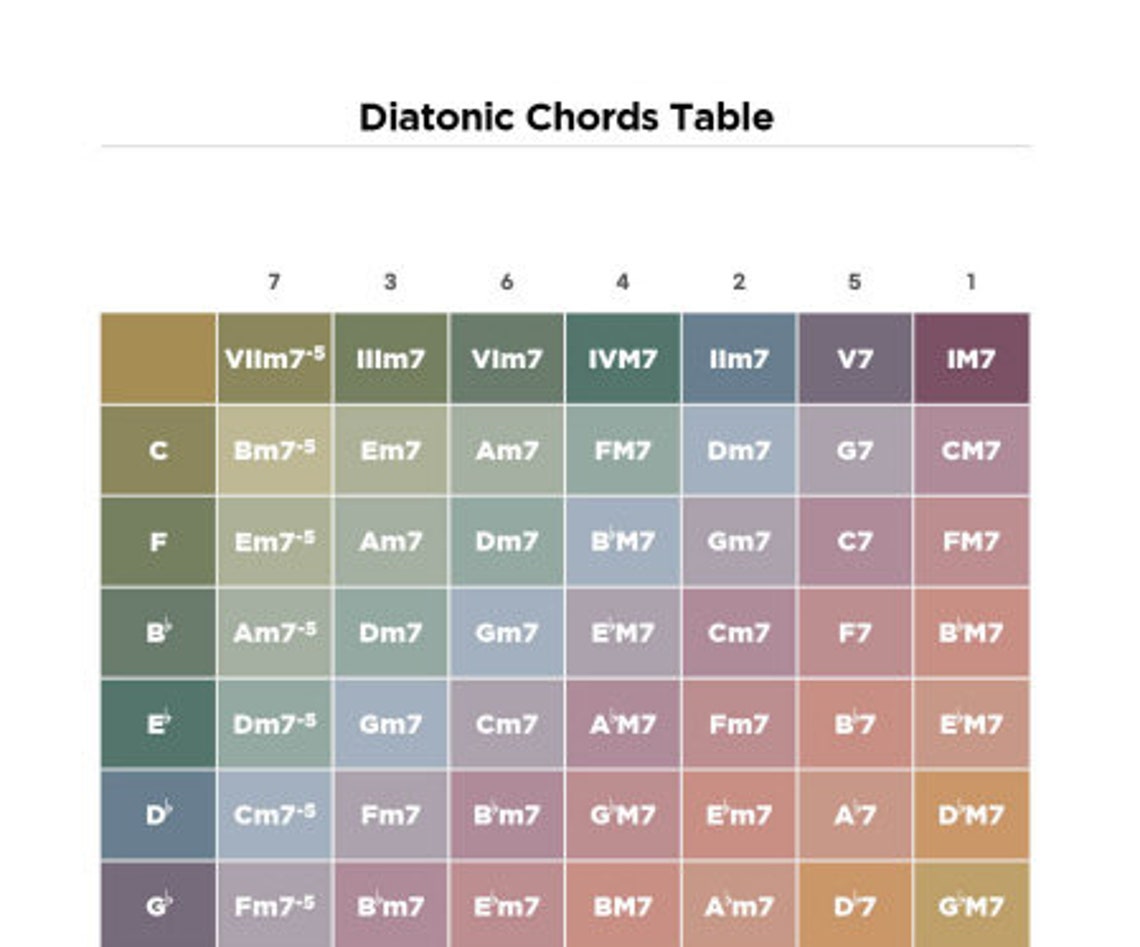1140x947 pixels.
Task: Click the BM7 cell in the G♭ row
Action: point(622,905)
